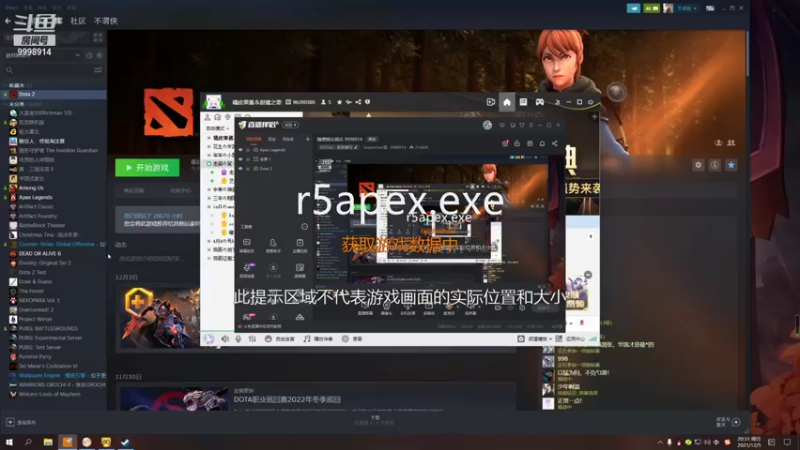The height and width of the screenshot is (450, 800).
Task: Hide the Dota 2 source in streaming tool
Action: point(240,168)
